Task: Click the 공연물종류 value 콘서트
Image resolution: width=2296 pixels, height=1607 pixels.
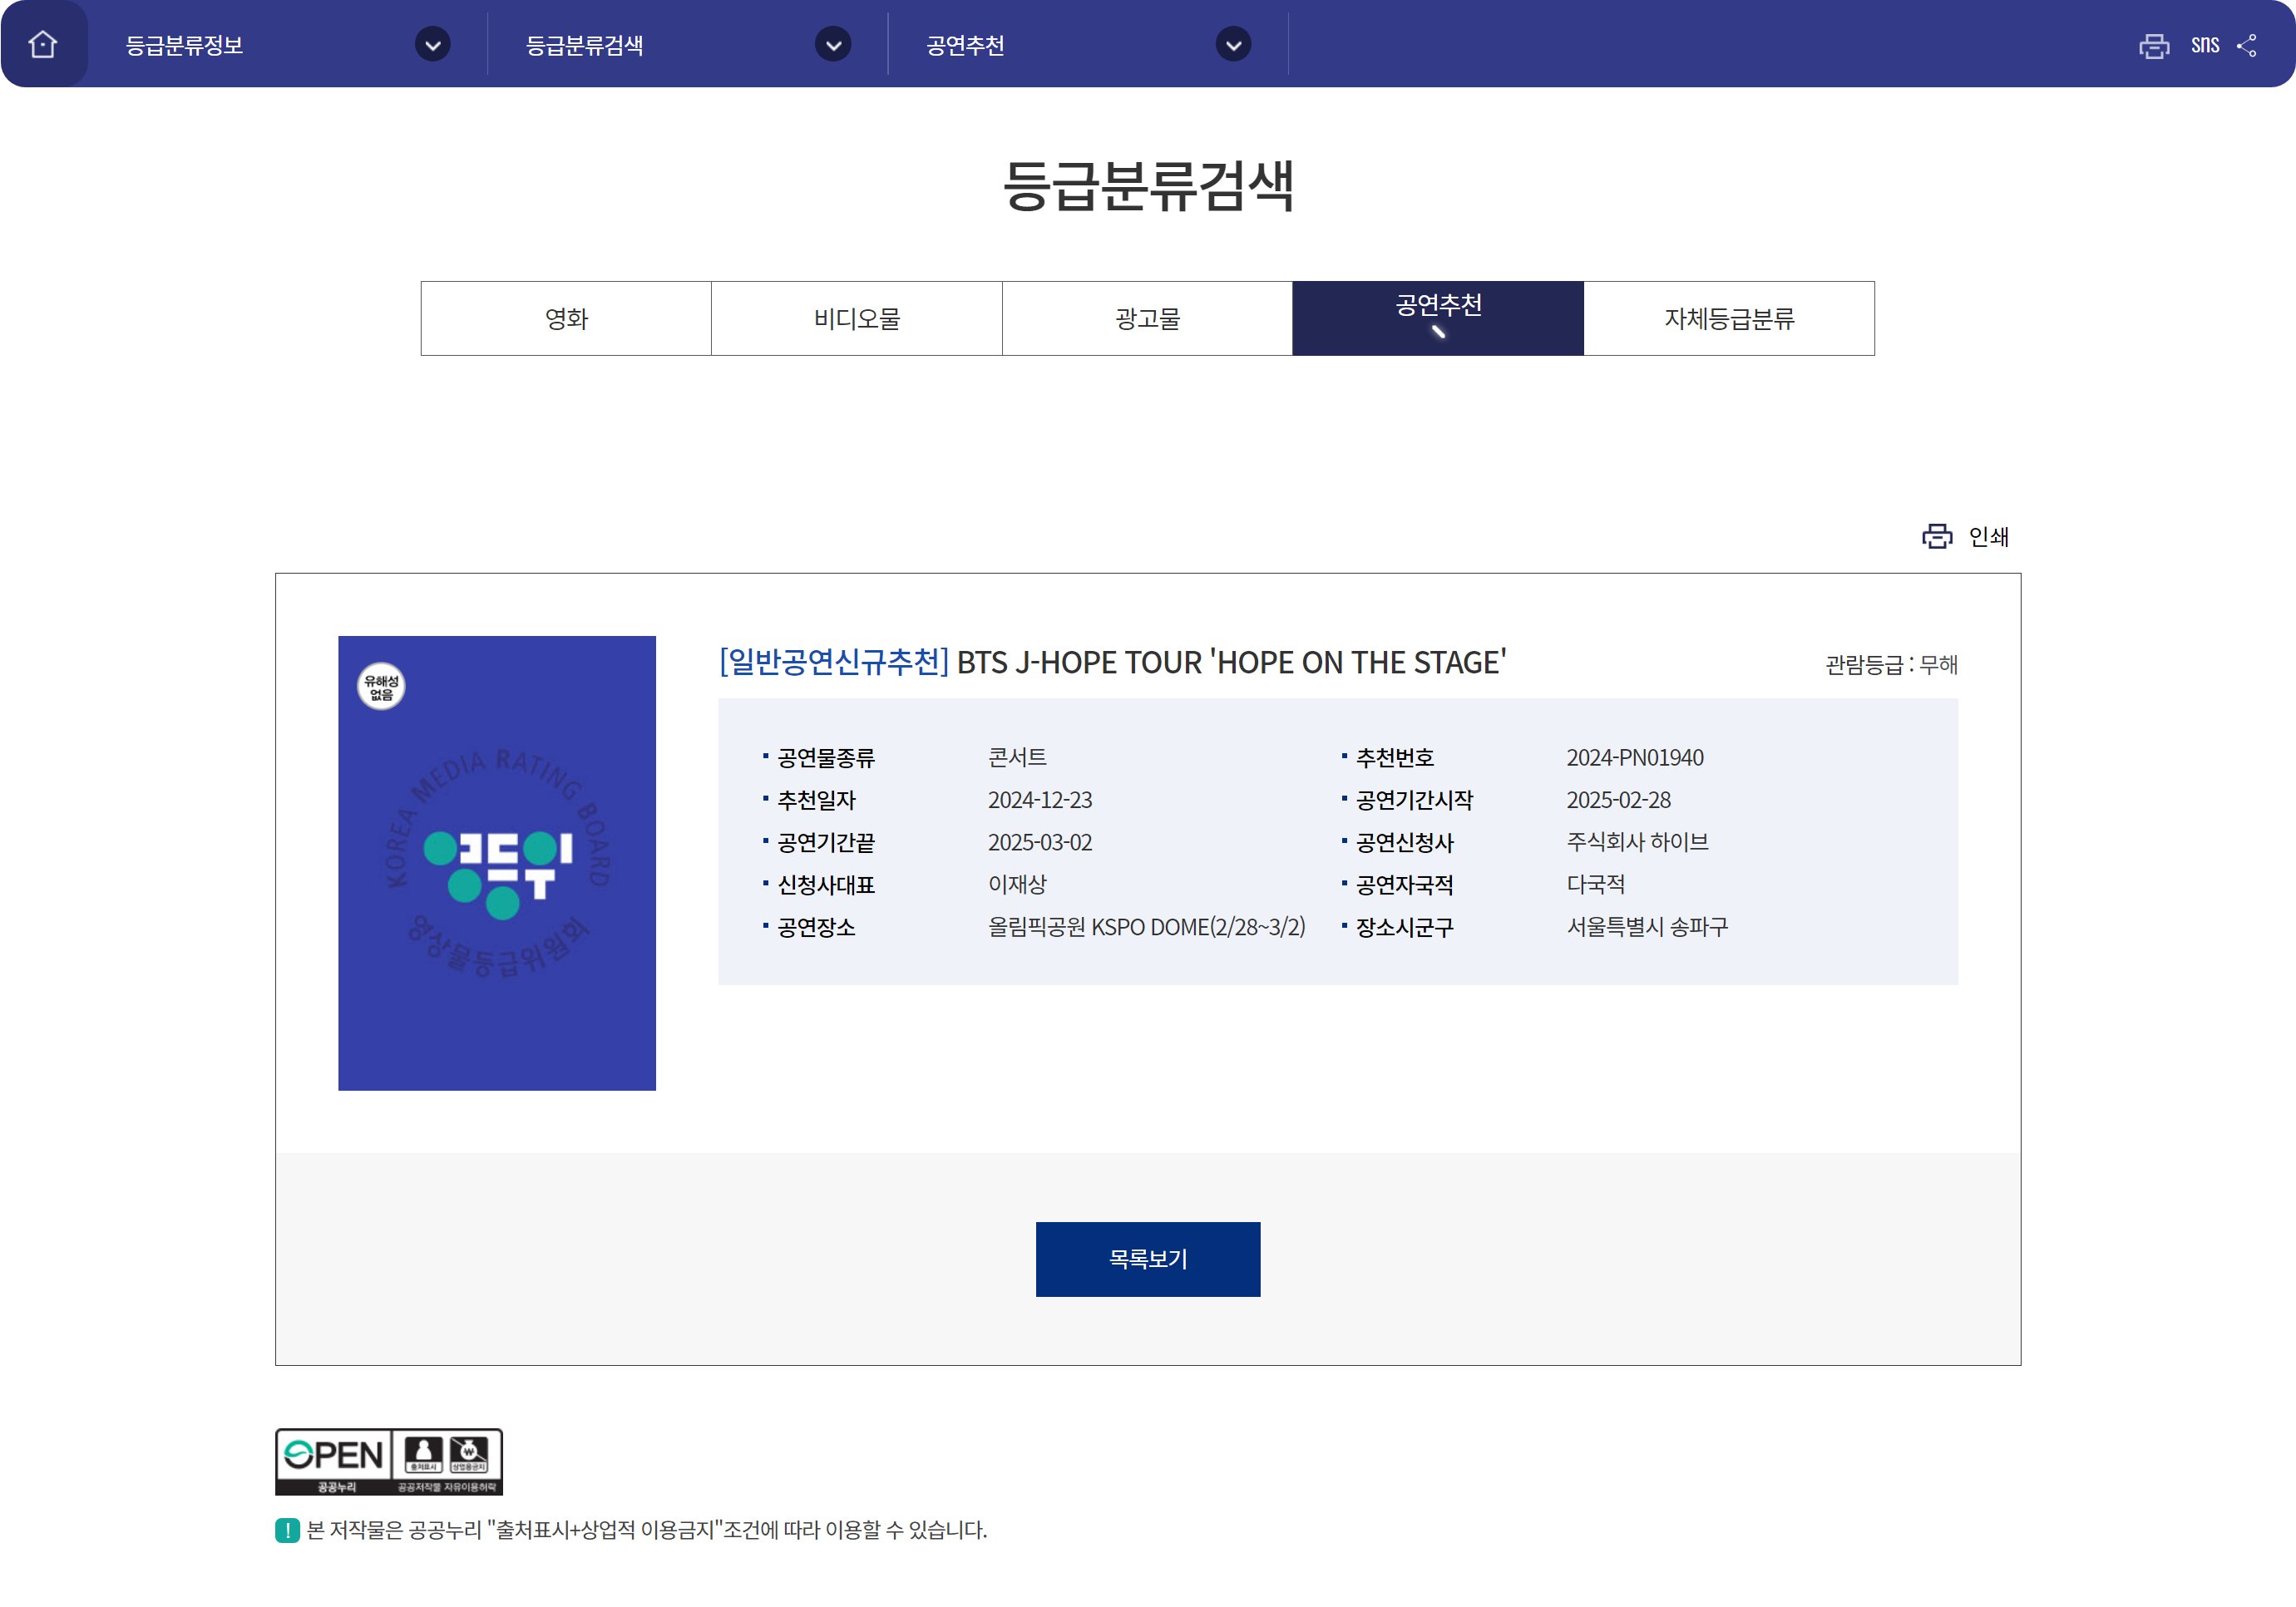Action: click(x=1017, y=757)
